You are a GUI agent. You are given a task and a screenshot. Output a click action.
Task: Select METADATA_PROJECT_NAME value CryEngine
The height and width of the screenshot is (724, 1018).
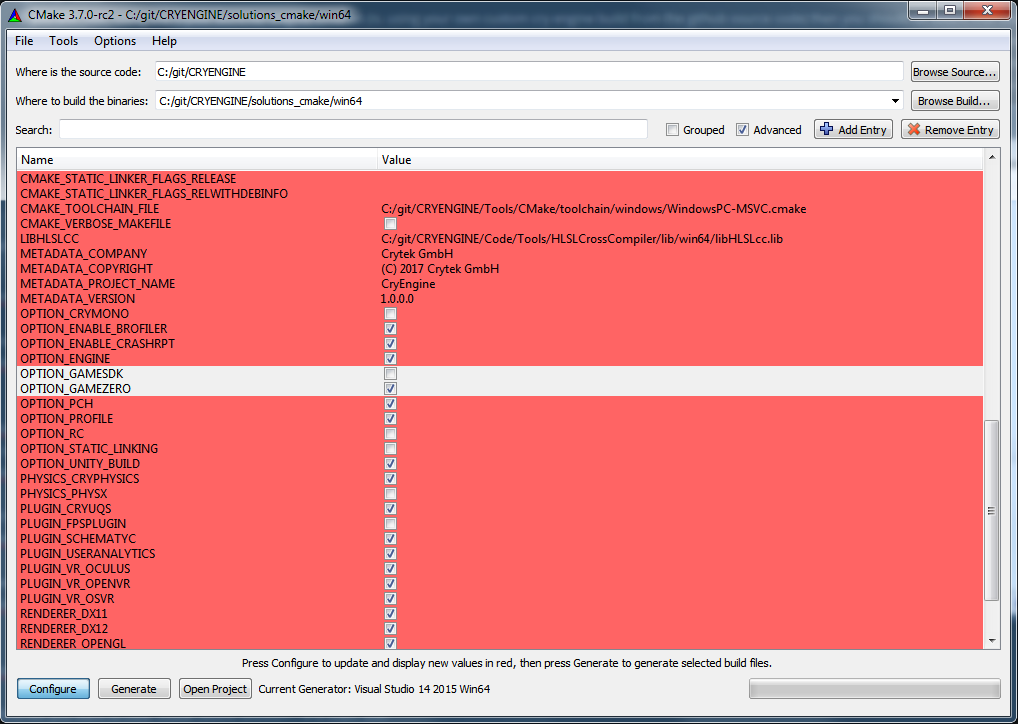(408, 284)
